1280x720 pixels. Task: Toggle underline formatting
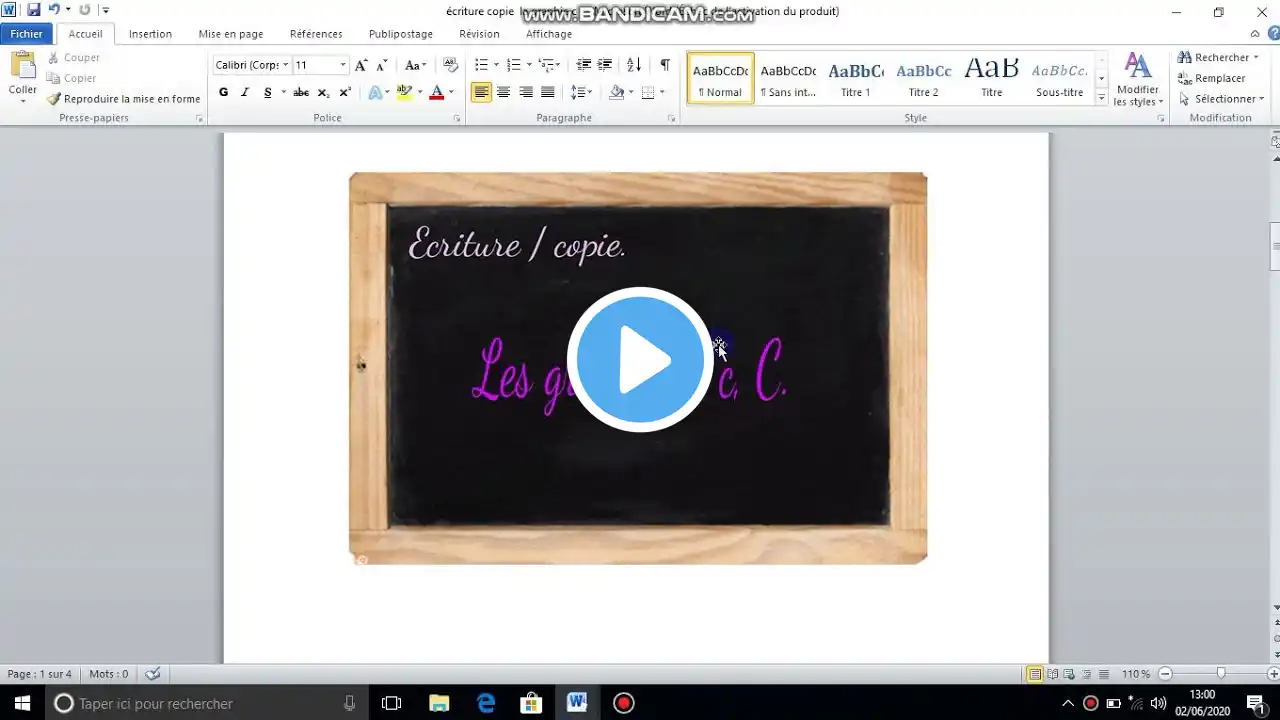pyautogui.click(x=267, y=93)
